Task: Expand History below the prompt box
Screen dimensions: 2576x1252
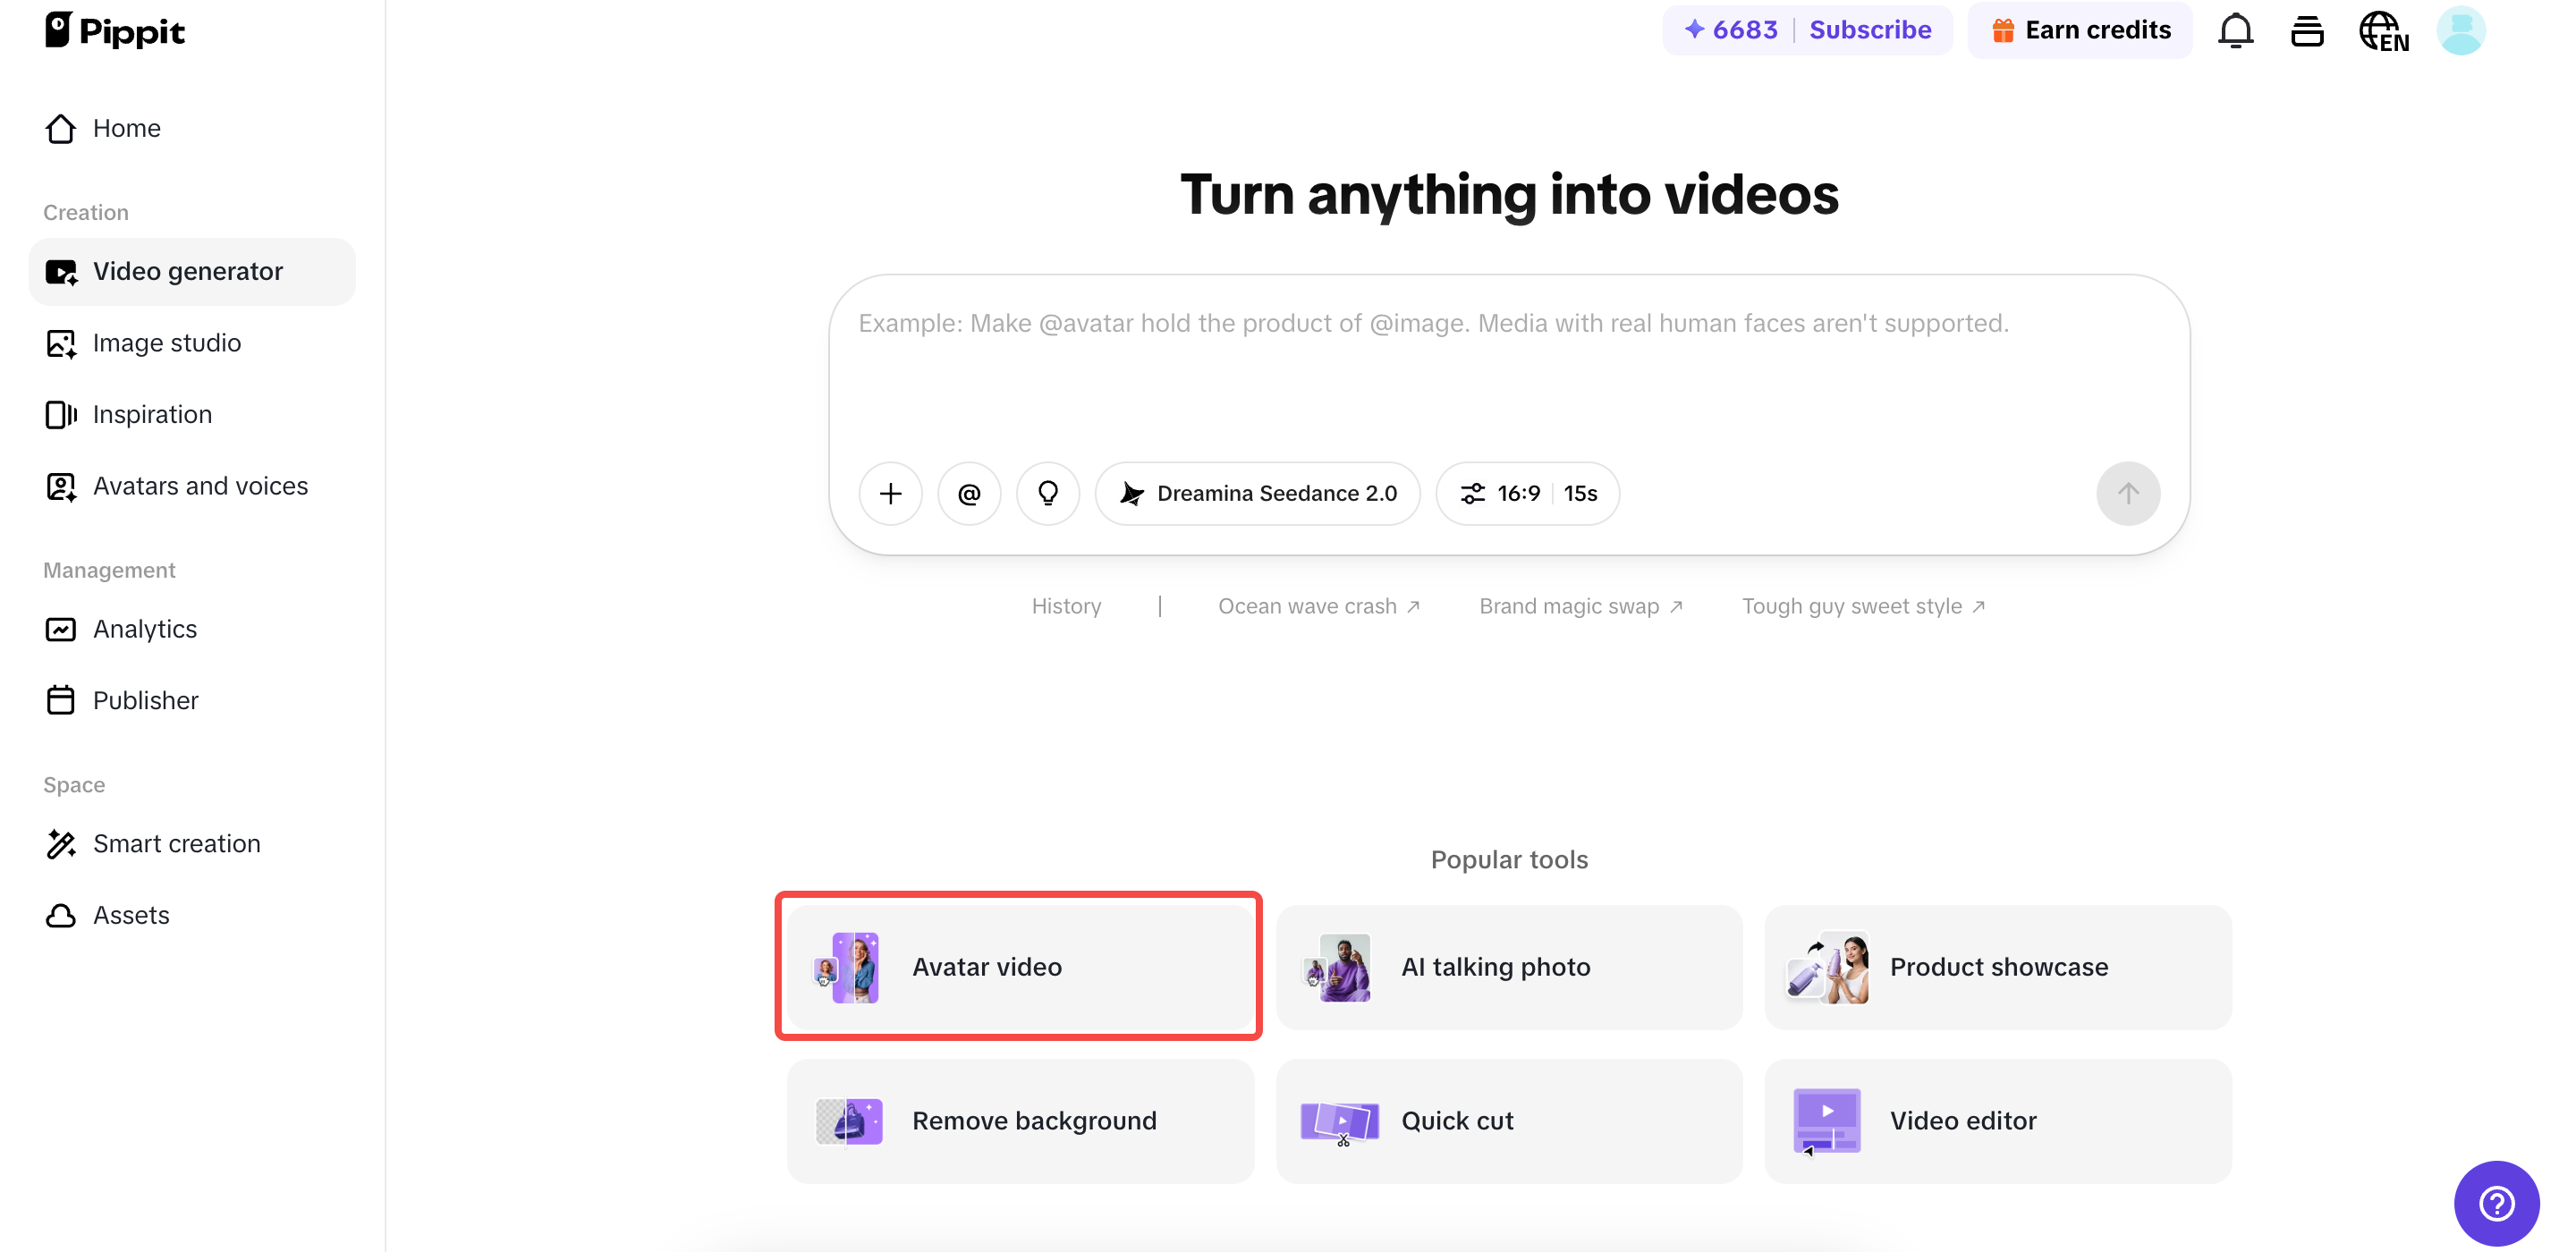Action: pyautogui.click(x=1066, y=605)
